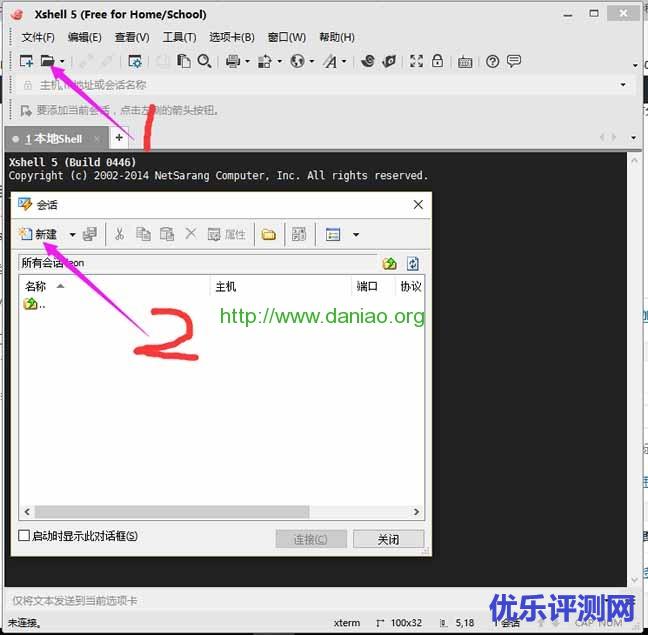Click the 关闭 button in Sessions dialog
The height and width of the screenshot is (635, 648).
coord(388,539)
